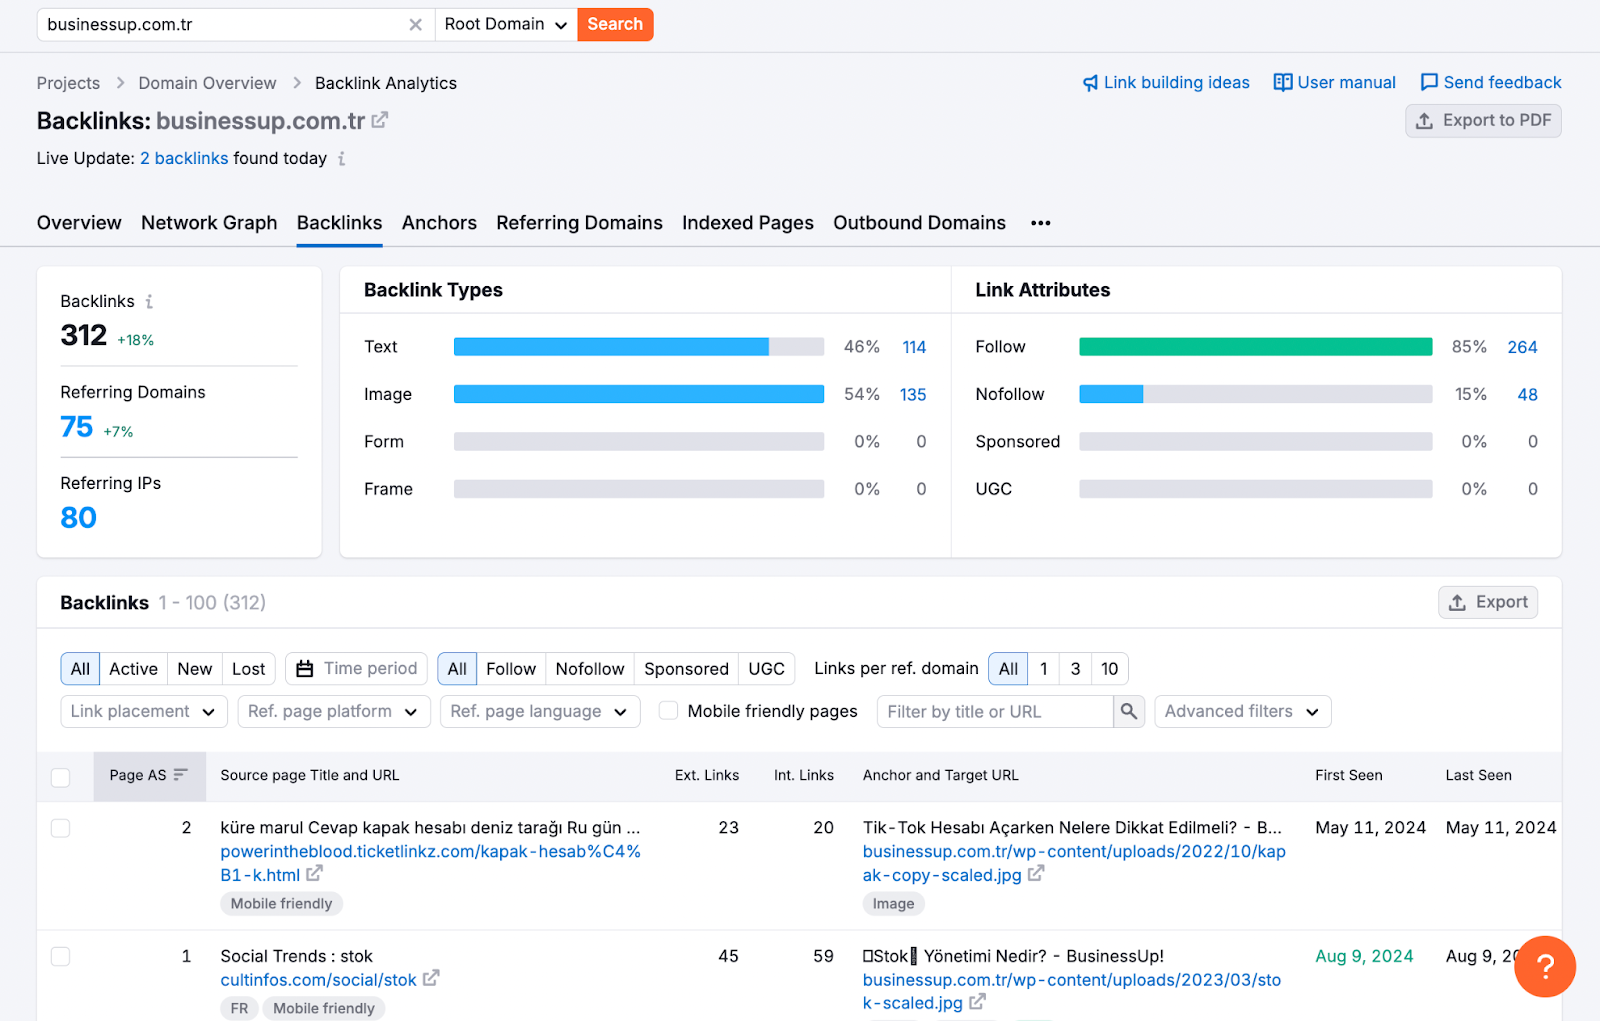Viewport: 1600px width, 1021px height.
Task: Click info icon next to Backlinks metric
Action: pyautogui.click(x=149, y=301)
